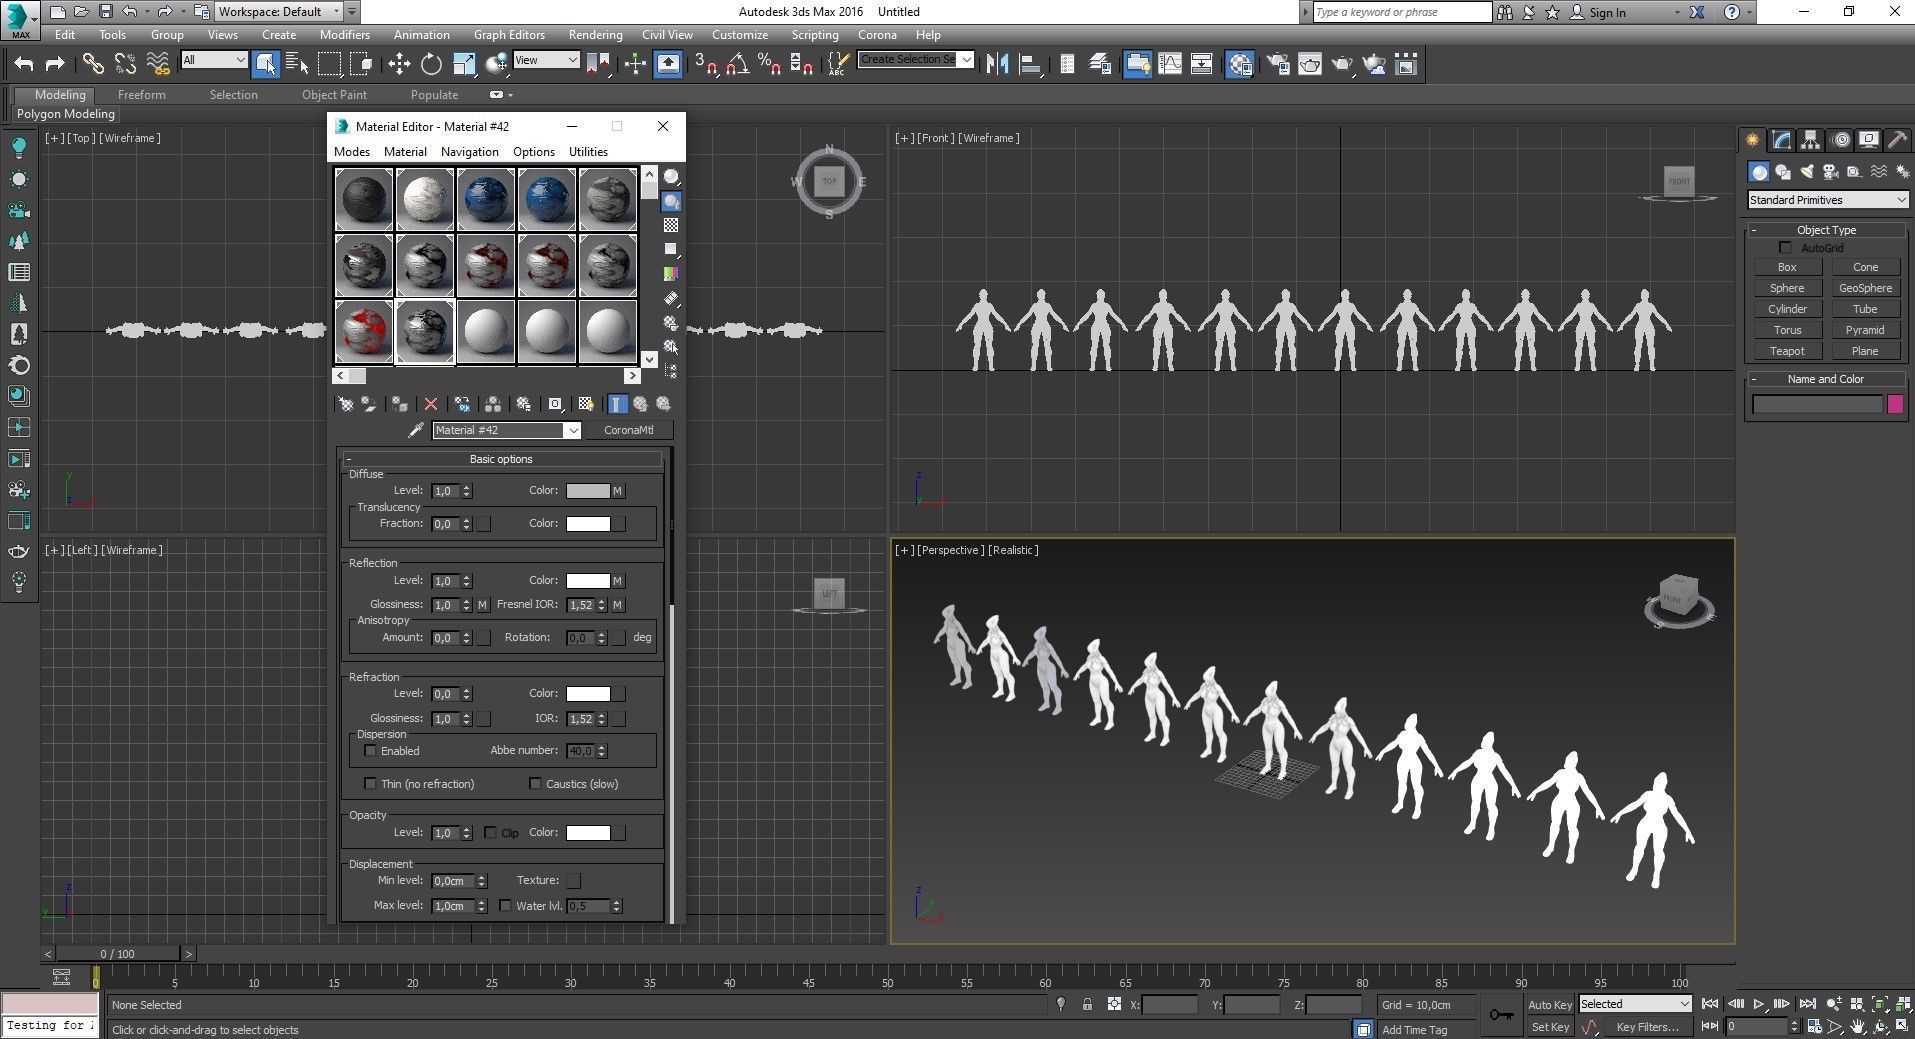Enable the Dispersion checkbox
The image size is (1915, 1039).
(x=371, y=751)
